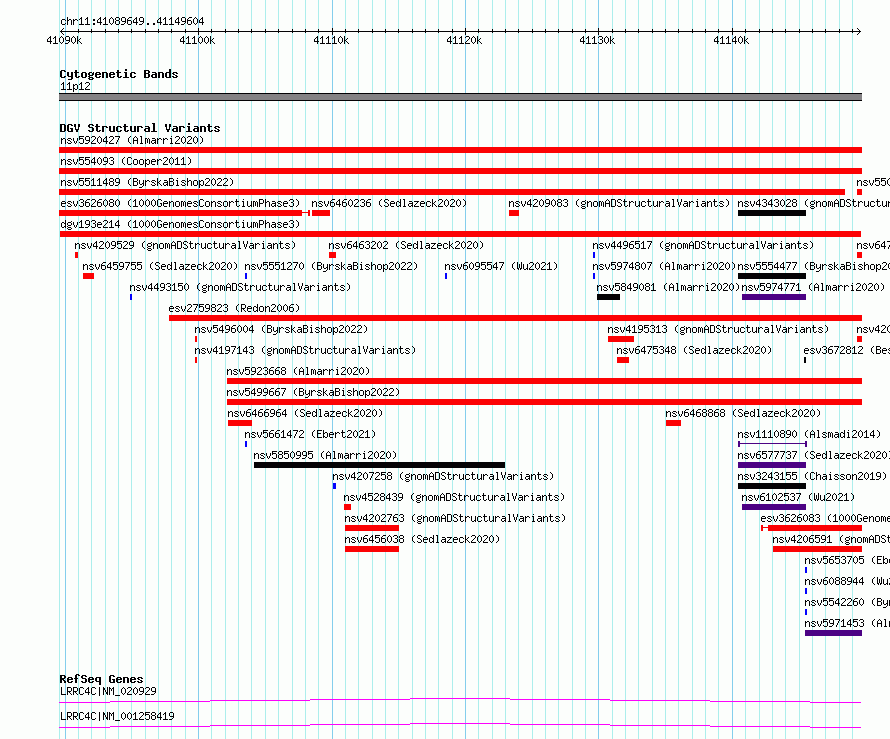Click the nsv1110890 (Alsmadi2014) label
890x739 pixels.
[x=809, y=434]
